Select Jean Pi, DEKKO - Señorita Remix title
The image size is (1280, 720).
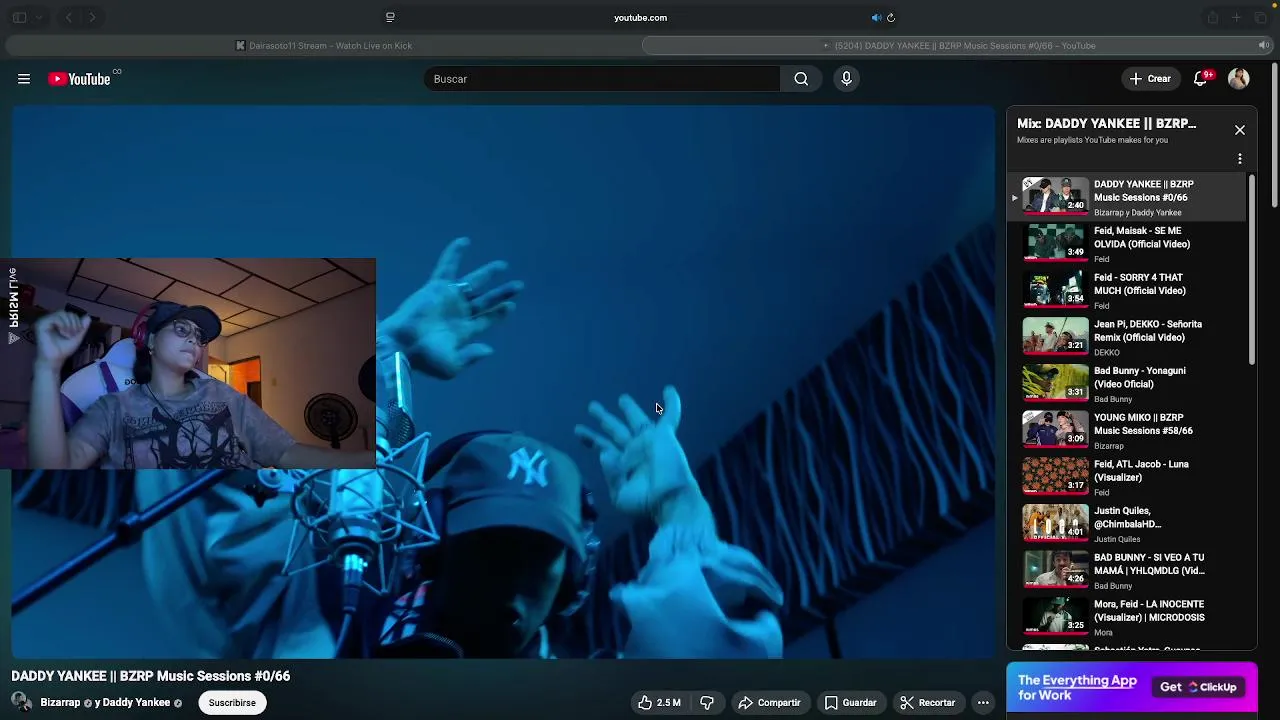(1148, 331)
